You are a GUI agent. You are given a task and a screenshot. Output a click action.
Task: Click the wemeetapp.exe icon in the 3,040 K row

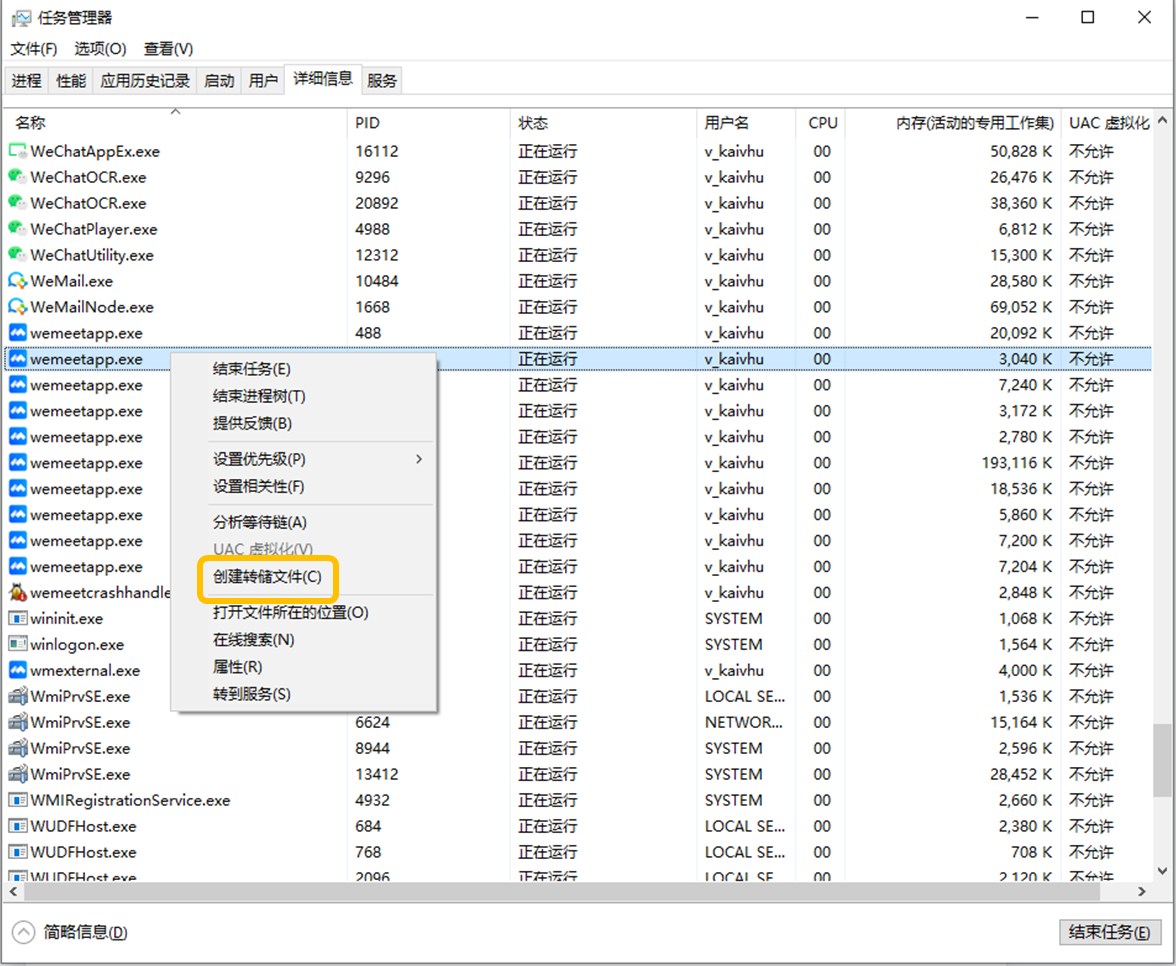(17, 358)
